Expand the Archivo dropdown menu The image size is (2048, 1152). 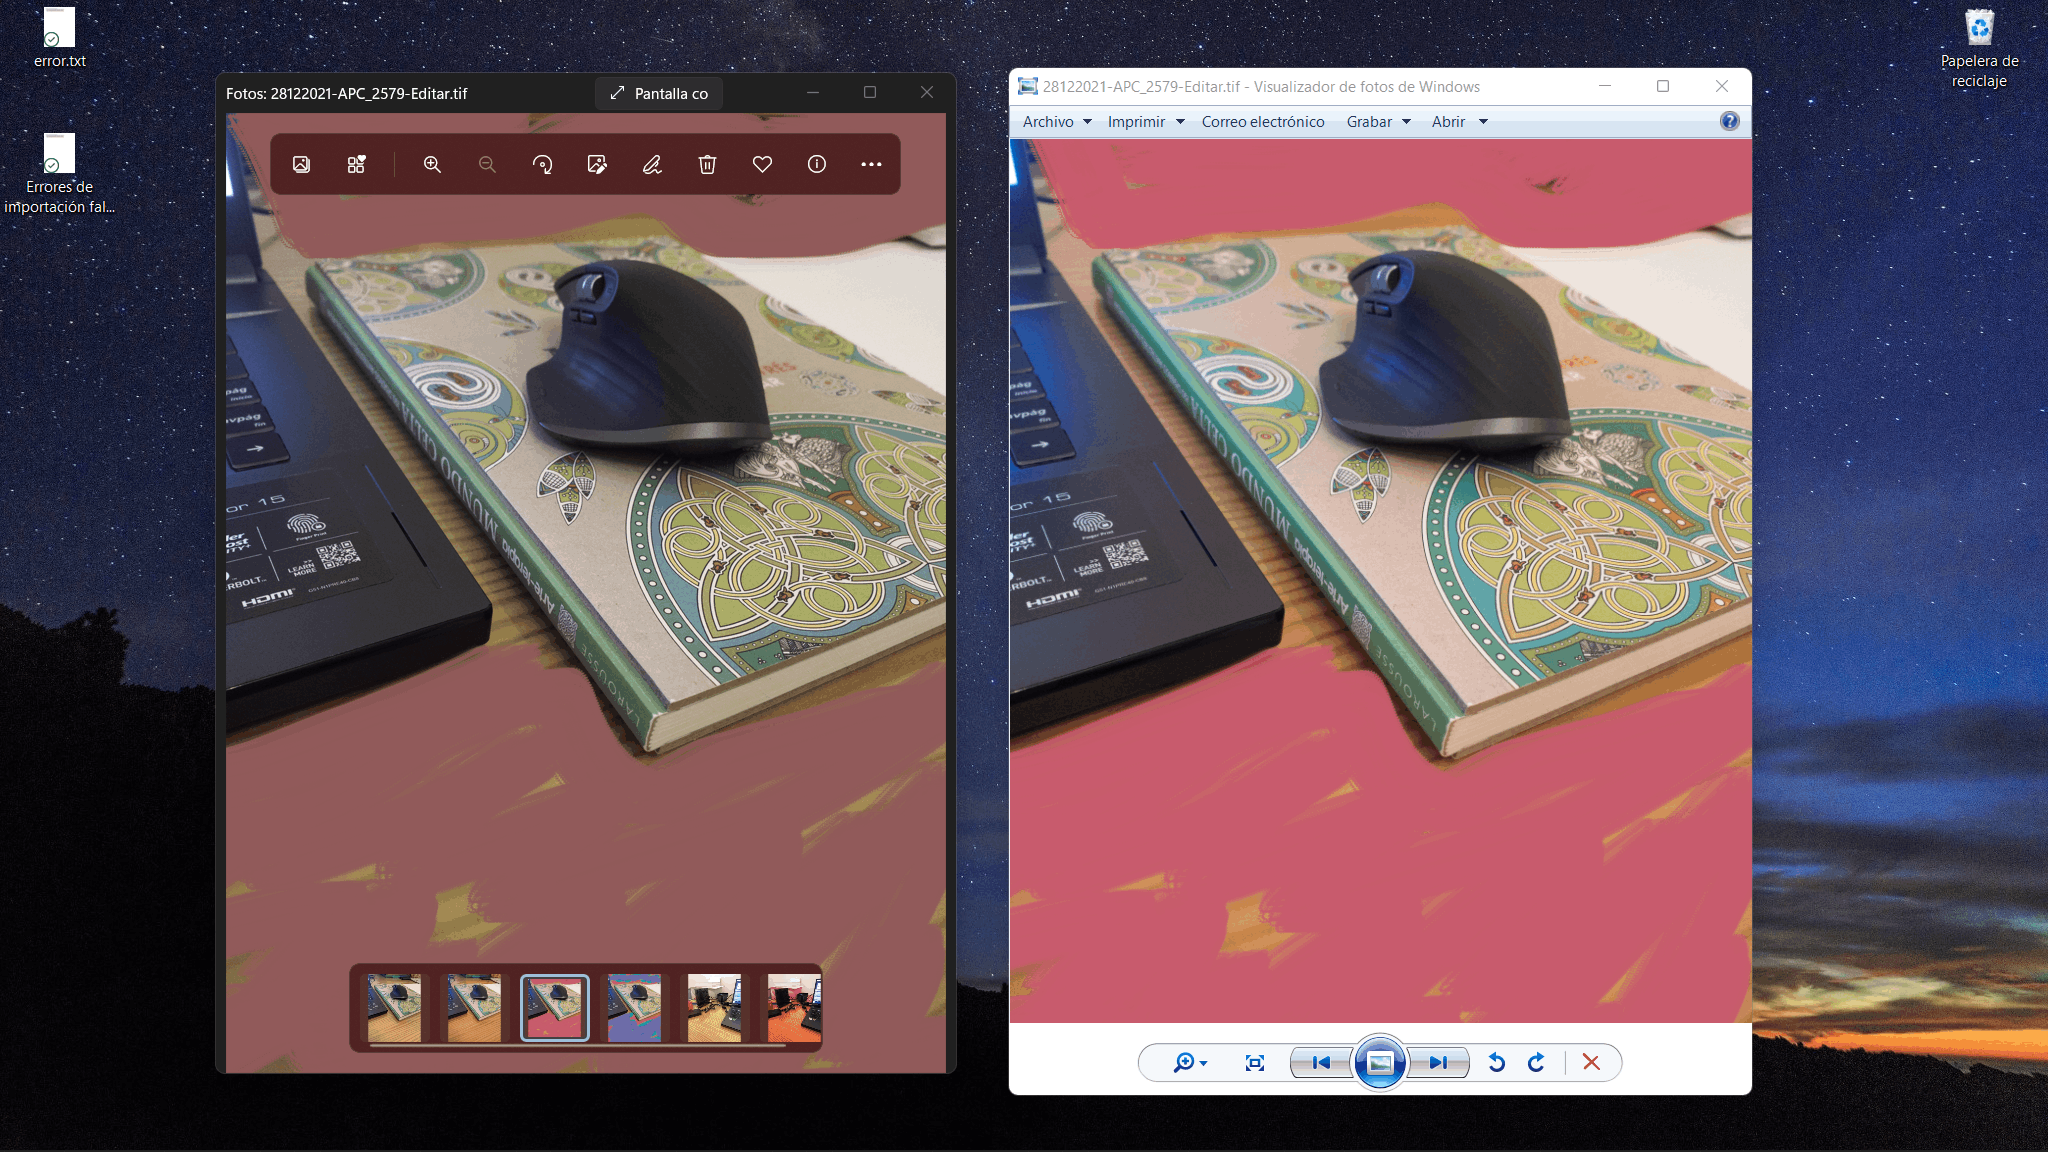pos(1056,121)
